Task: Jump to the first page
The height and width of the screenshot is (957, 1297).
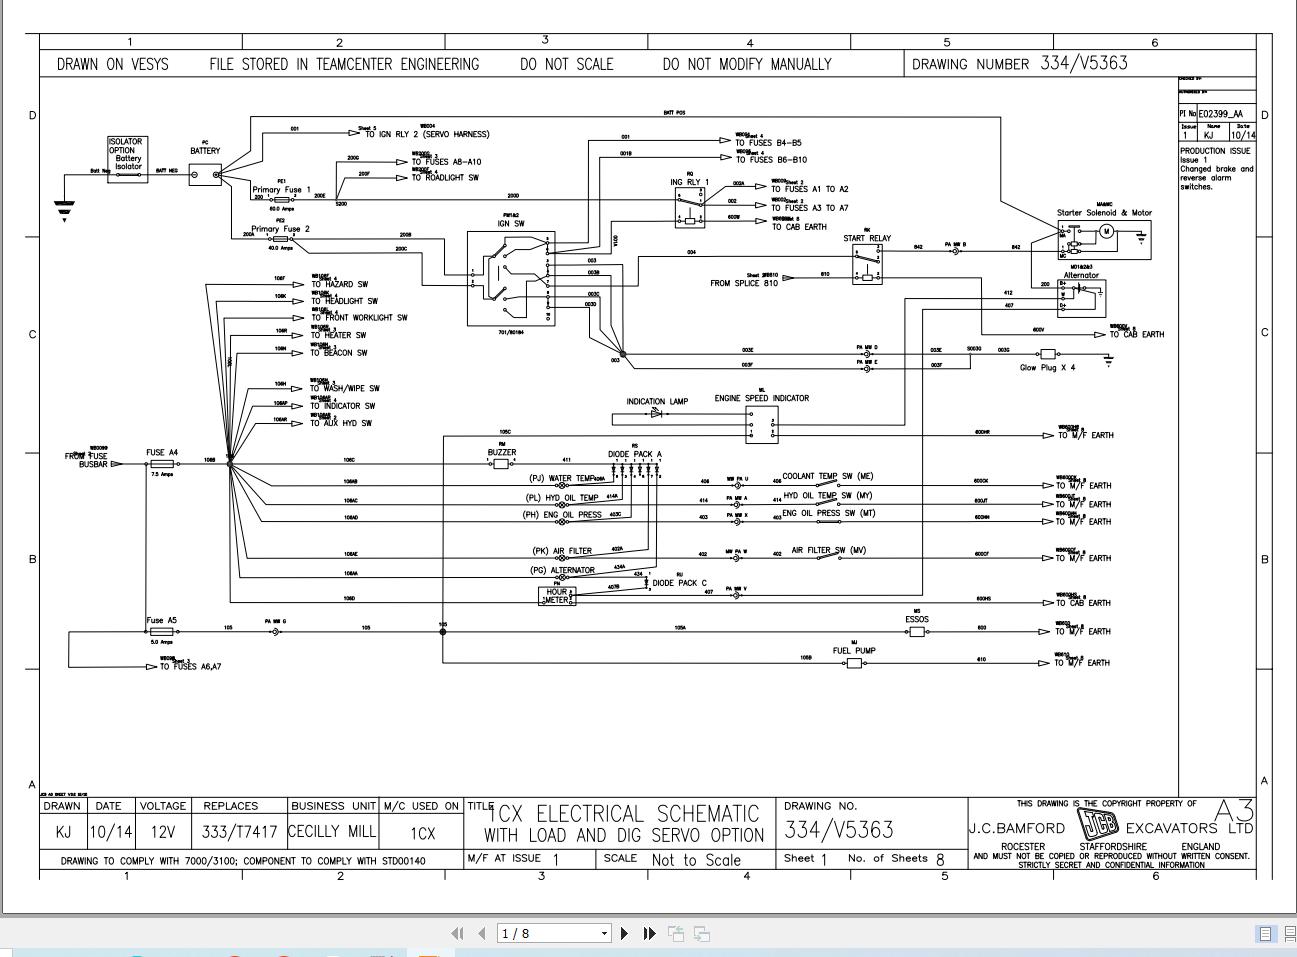Action: tap(458, 933)
